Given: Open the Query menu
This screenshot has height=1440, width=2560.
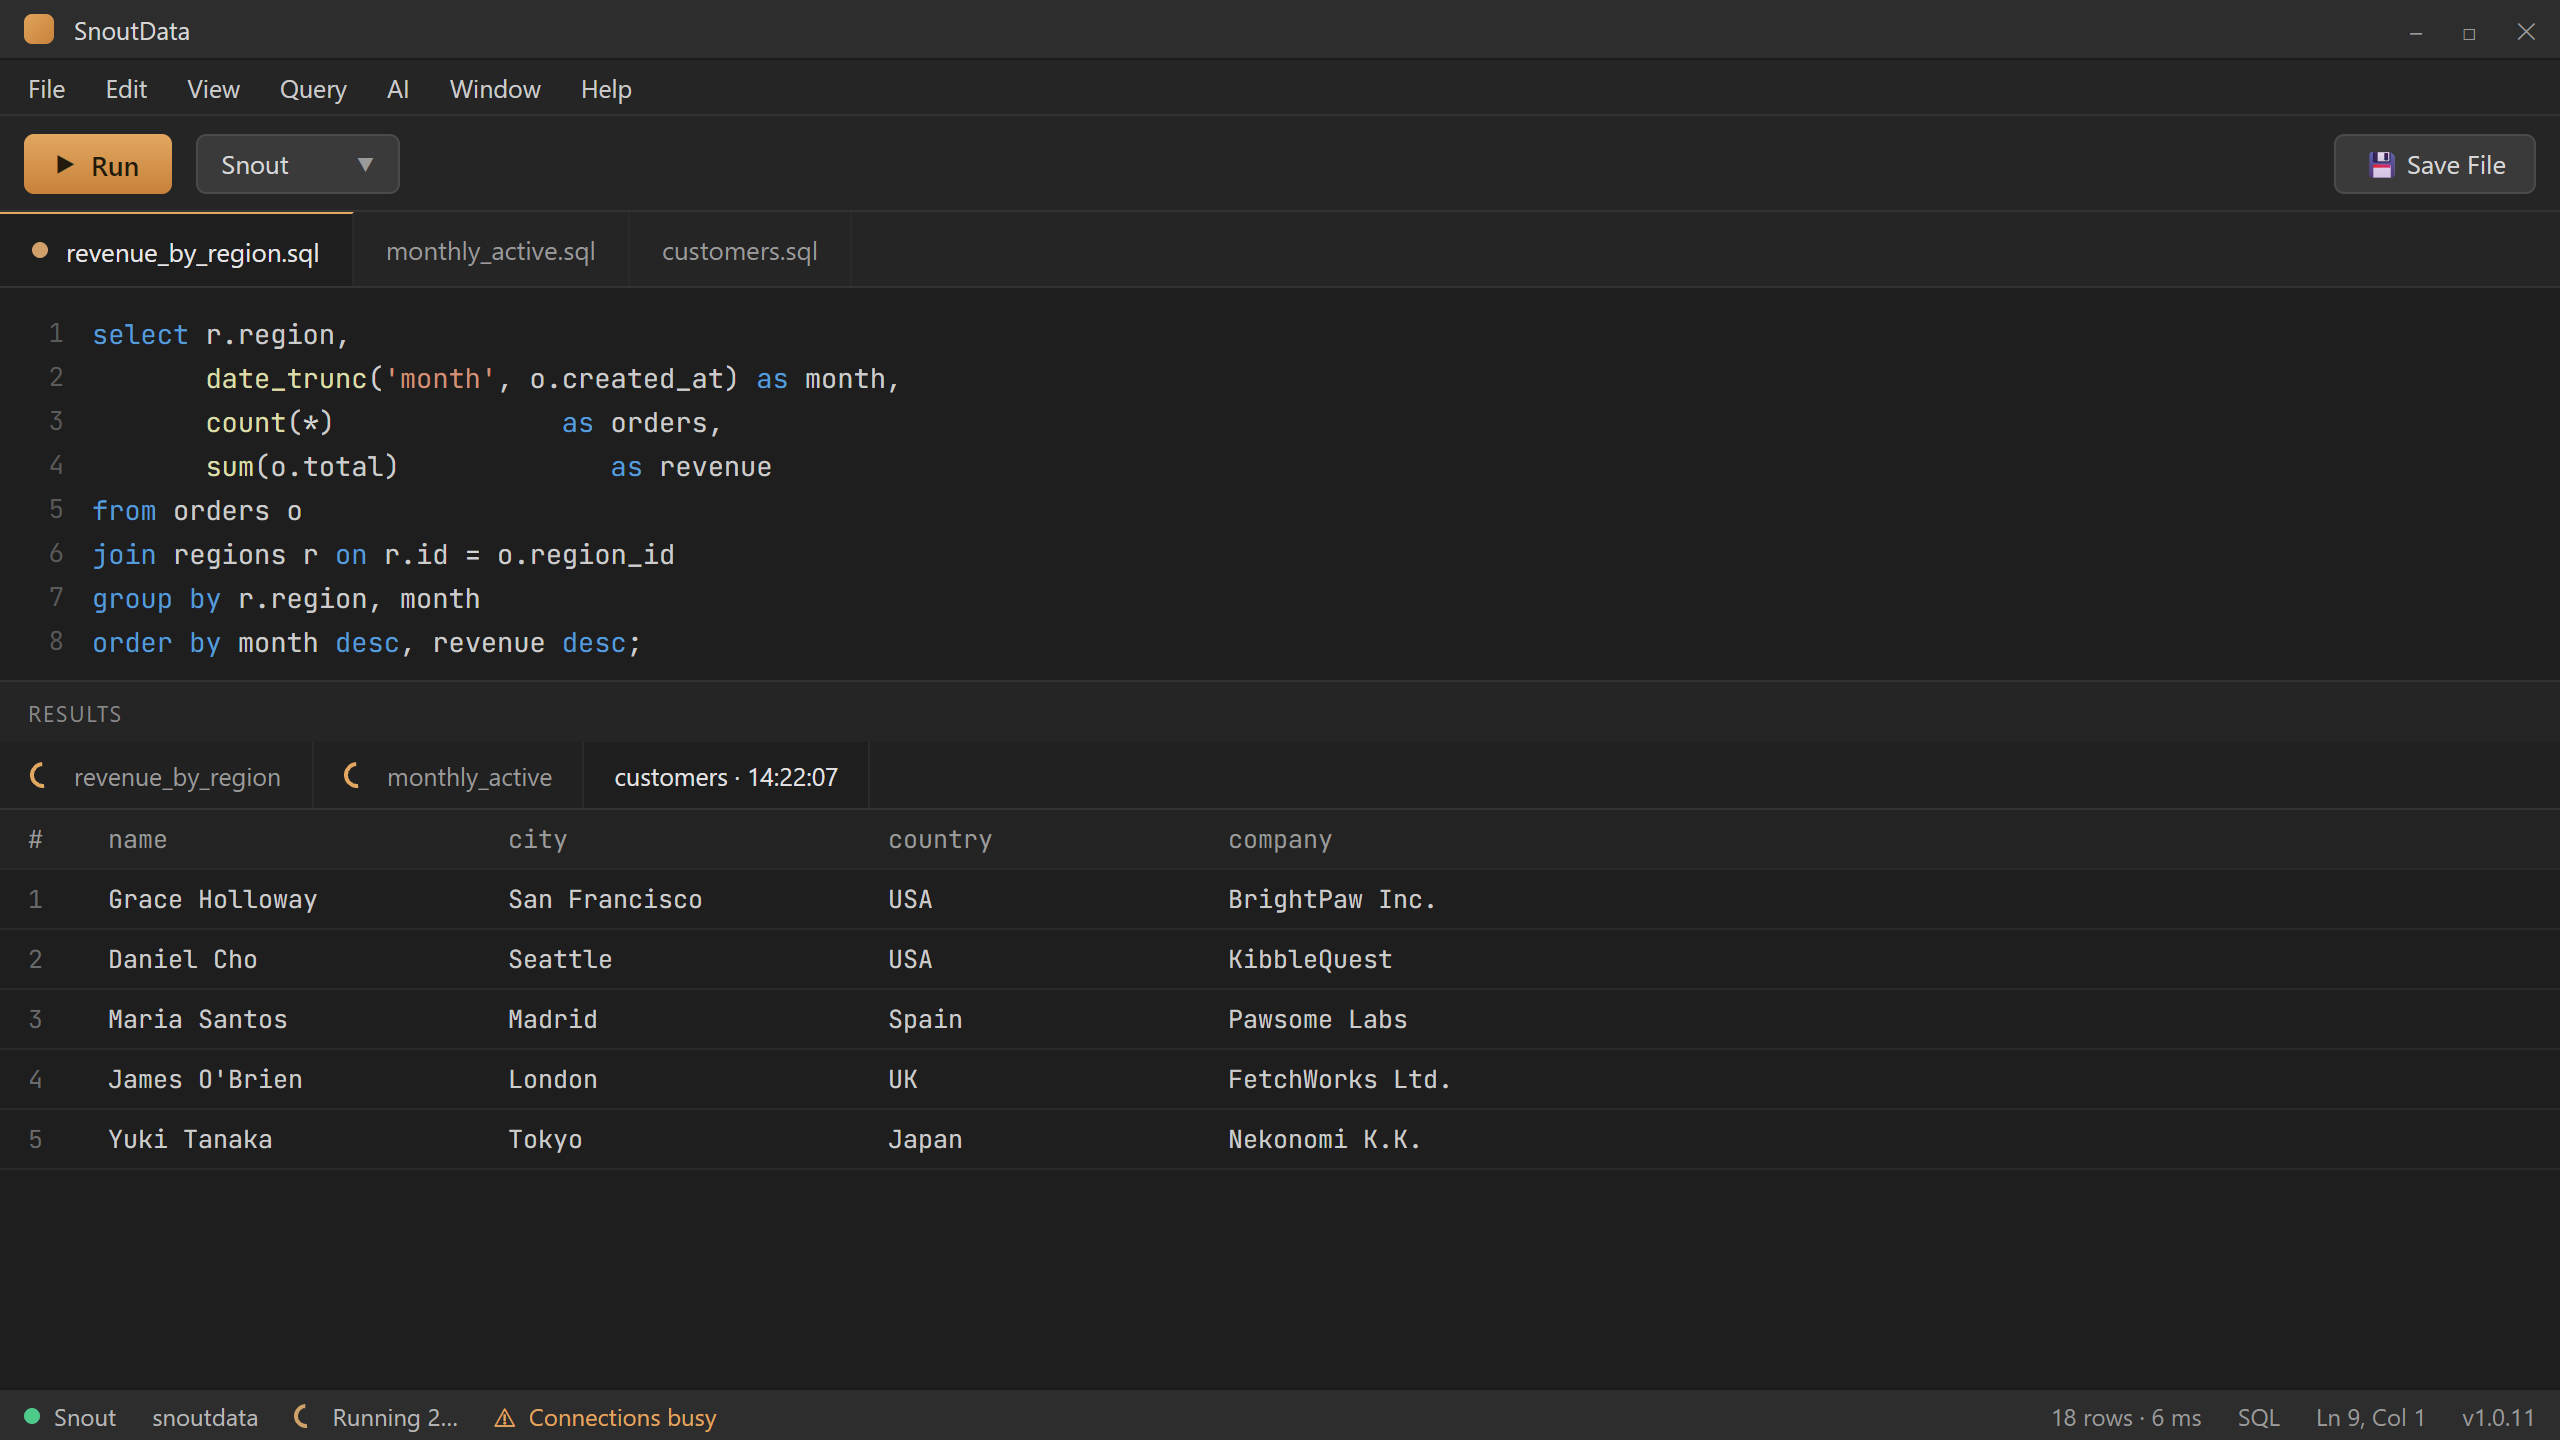Looking at the screenshot, I should pyautogui.click(x=313, y=89).
